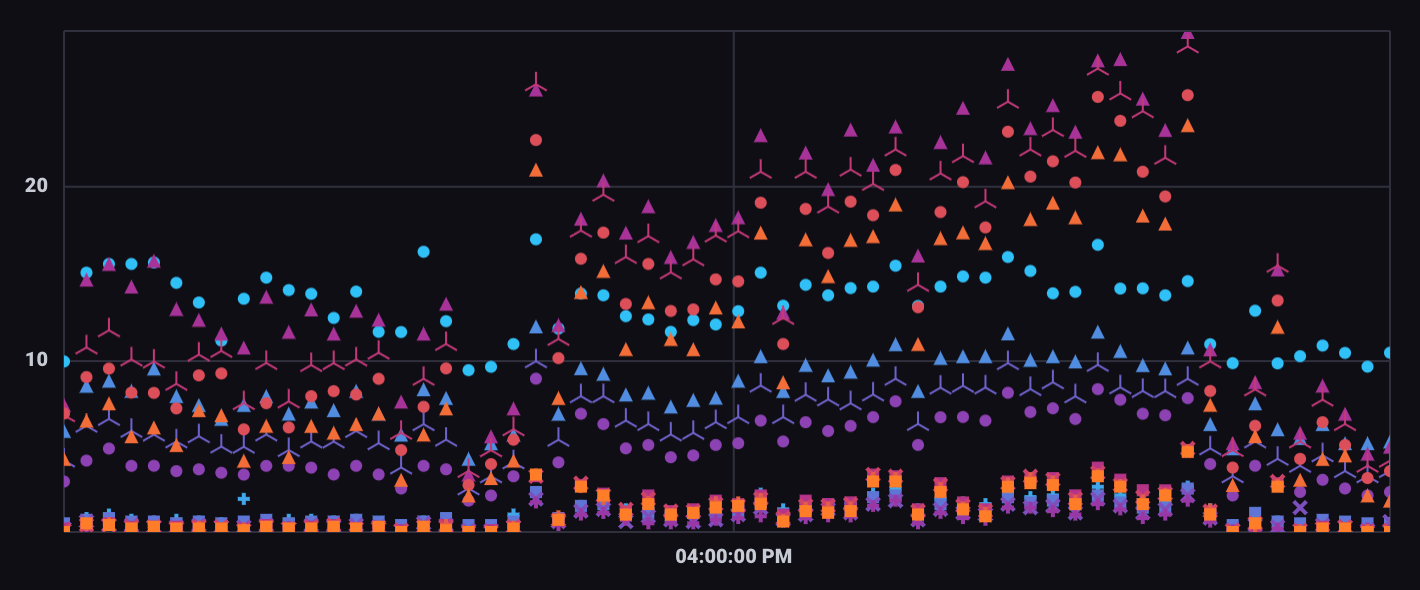The height and width of the screenshot is (590, 1420).
Task: Click the blue triangle in the early spike column
Action: point(536,327)
